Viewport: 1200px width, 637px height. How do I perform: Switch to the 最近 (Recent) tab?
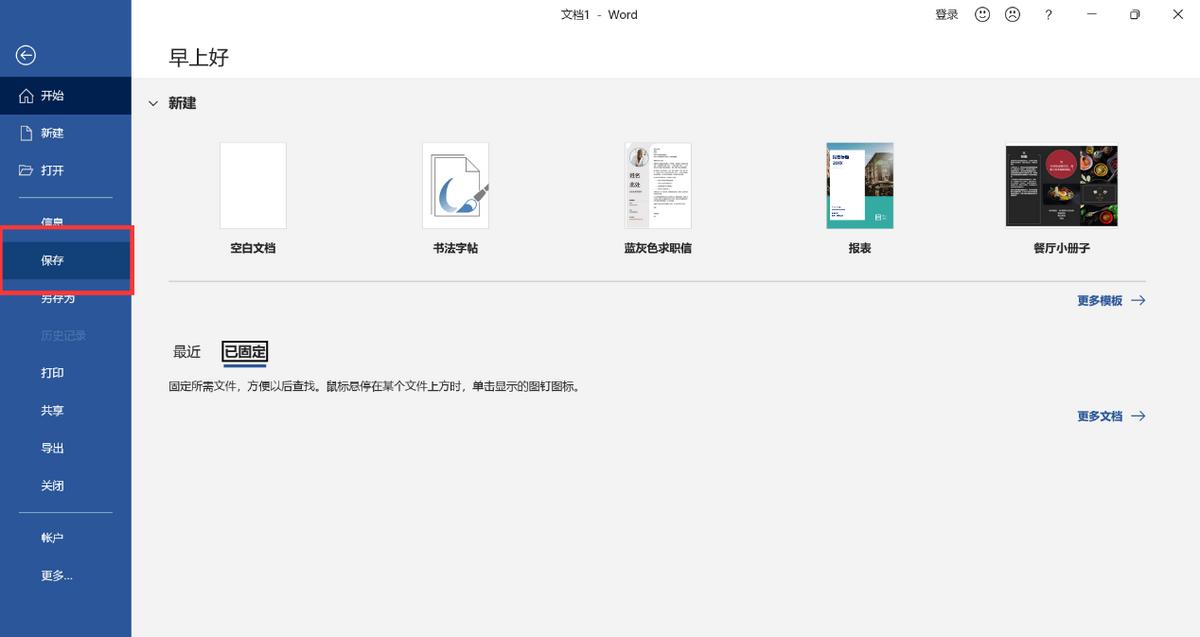[x=186, y=351]
